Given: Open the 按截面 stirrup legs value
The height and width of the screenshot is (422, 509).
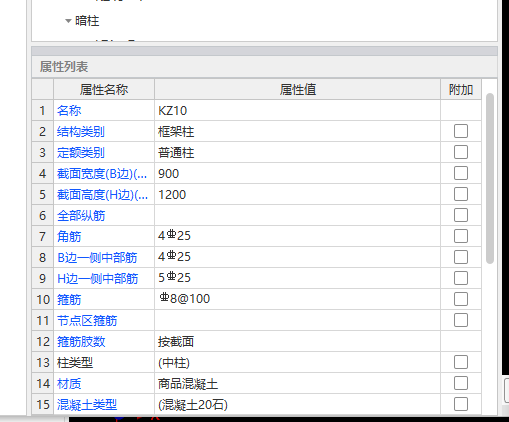Looking at the screenshot, I should tap(298, 341).
